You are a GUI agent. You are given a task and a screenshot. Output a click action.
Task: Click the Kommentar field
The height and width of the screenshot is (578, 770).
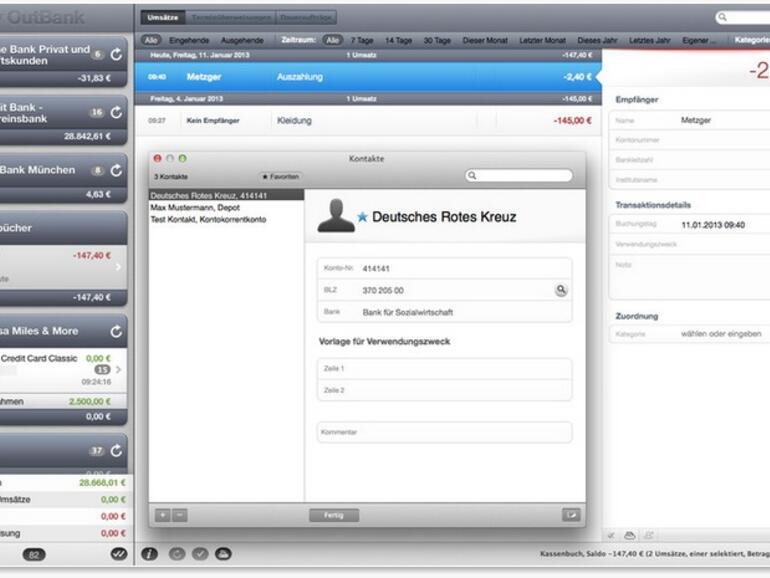pos(444,432)
